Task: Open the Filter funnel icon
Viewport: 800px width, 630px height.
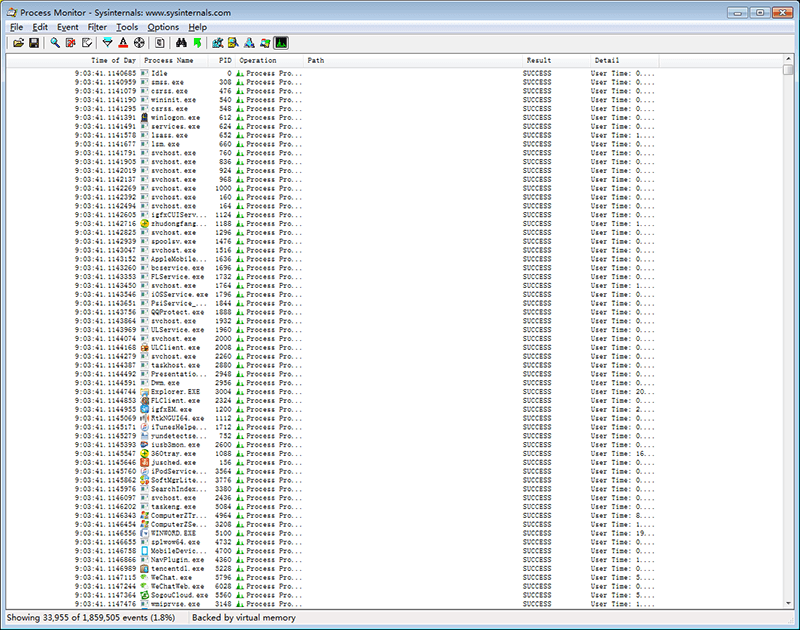Action: tap(108, 44)
